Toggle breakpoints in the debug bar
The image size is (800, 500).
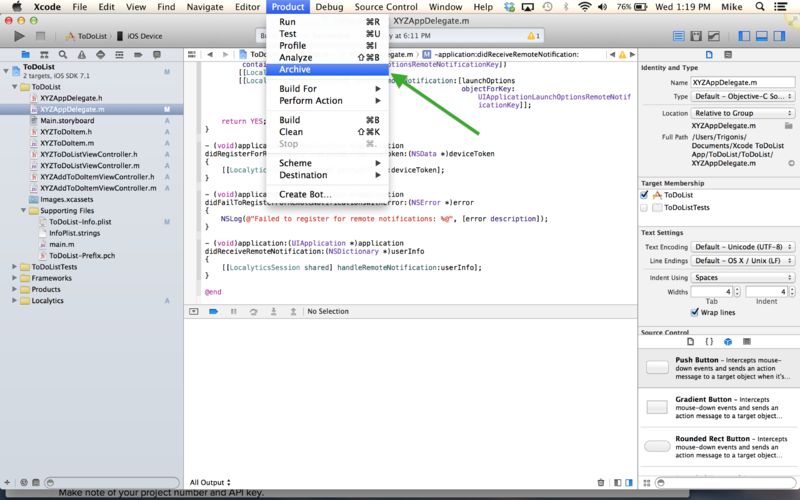pos(213,311)
